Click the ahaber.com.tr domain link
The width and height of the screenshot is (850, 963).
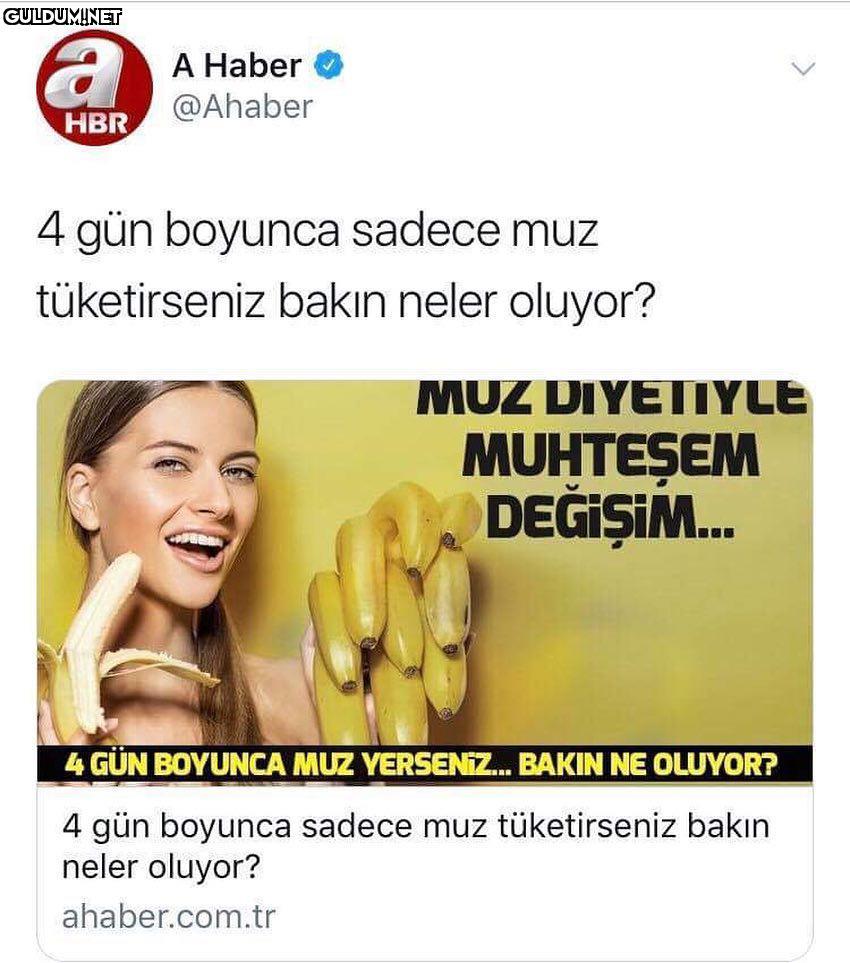(168, 917)
